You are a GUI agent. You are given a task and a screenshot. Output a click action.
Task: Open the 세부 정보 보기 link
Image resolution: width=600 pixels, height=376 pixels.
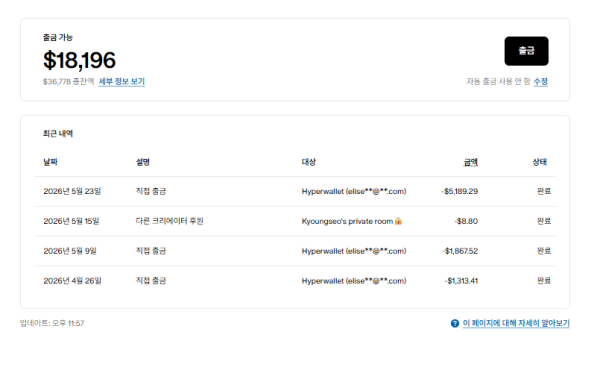point(122,81)
